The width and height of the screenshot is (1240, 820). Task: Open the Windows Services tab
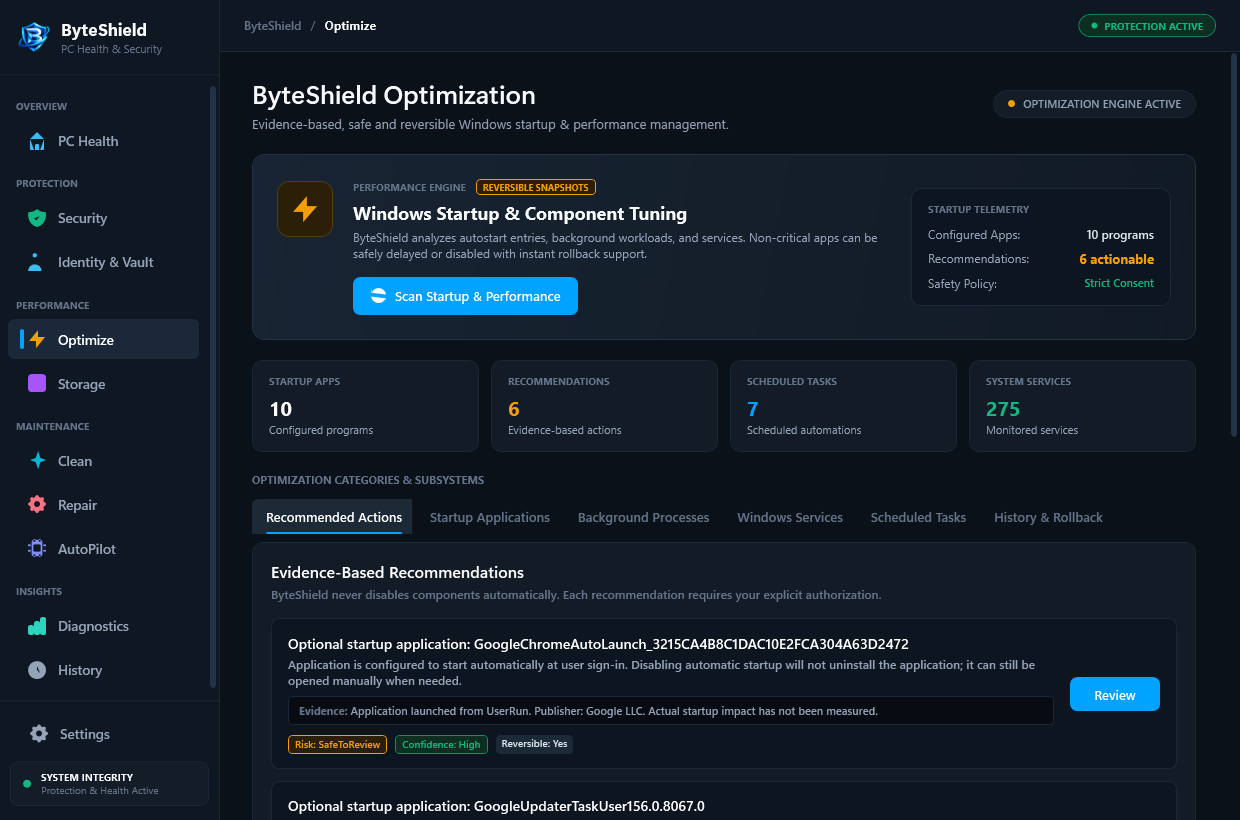pos(790,517)
